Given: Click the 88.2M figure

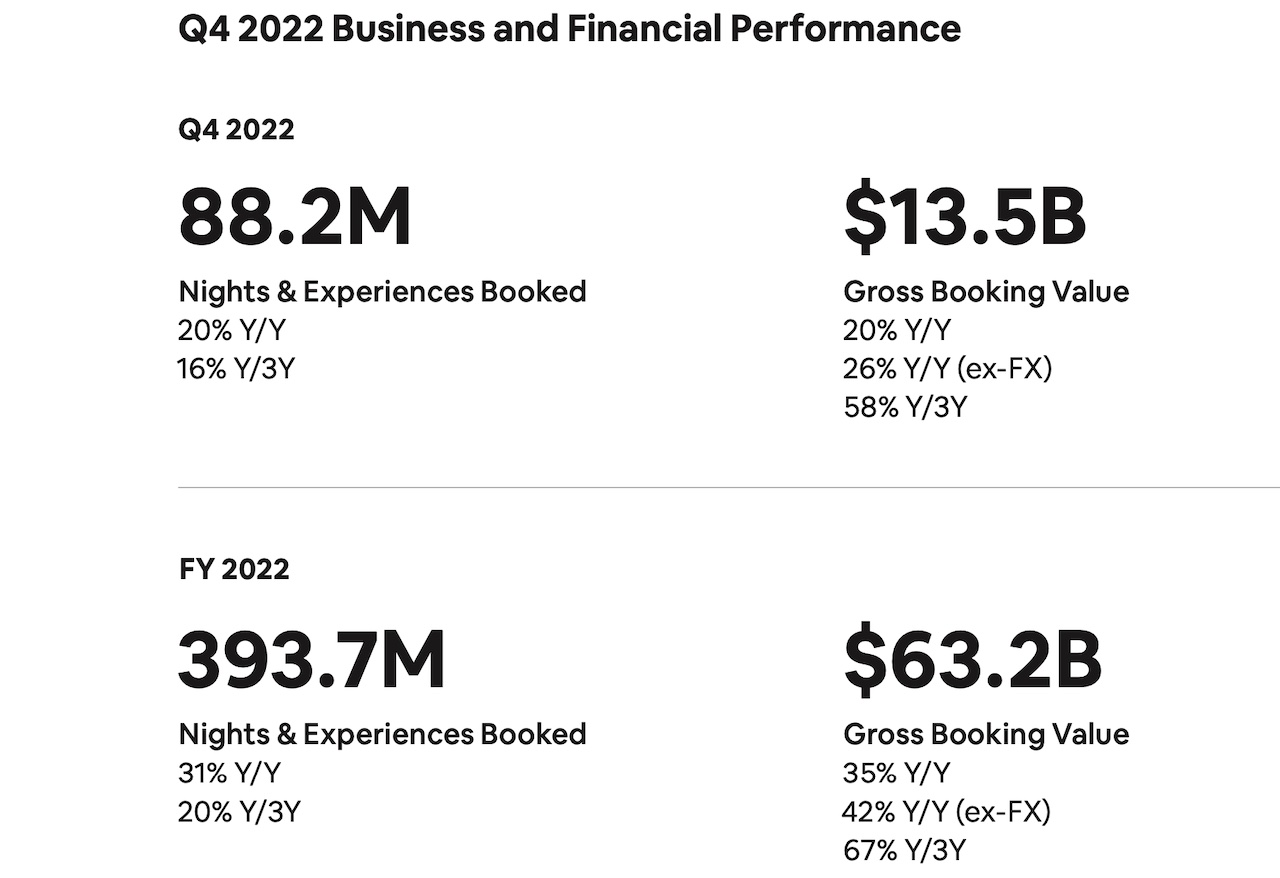Looking at the screenshot, I should (295, 218).
